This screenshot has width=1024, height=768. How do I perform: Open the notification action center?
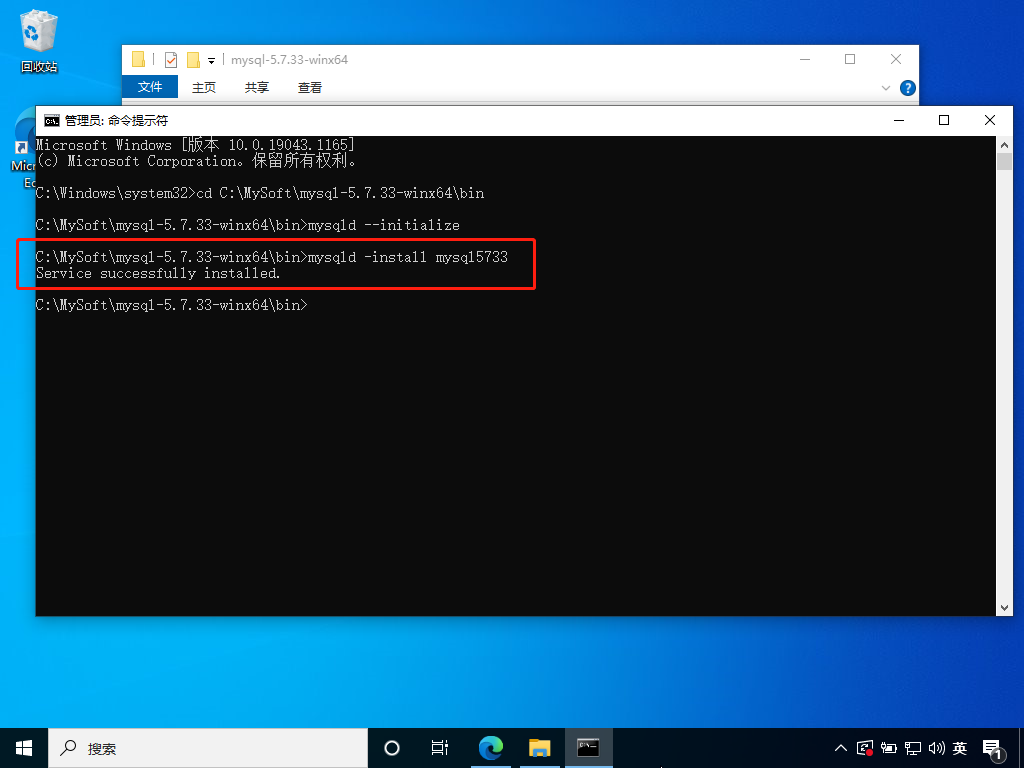pyautogui.click(x=993, y=748)
